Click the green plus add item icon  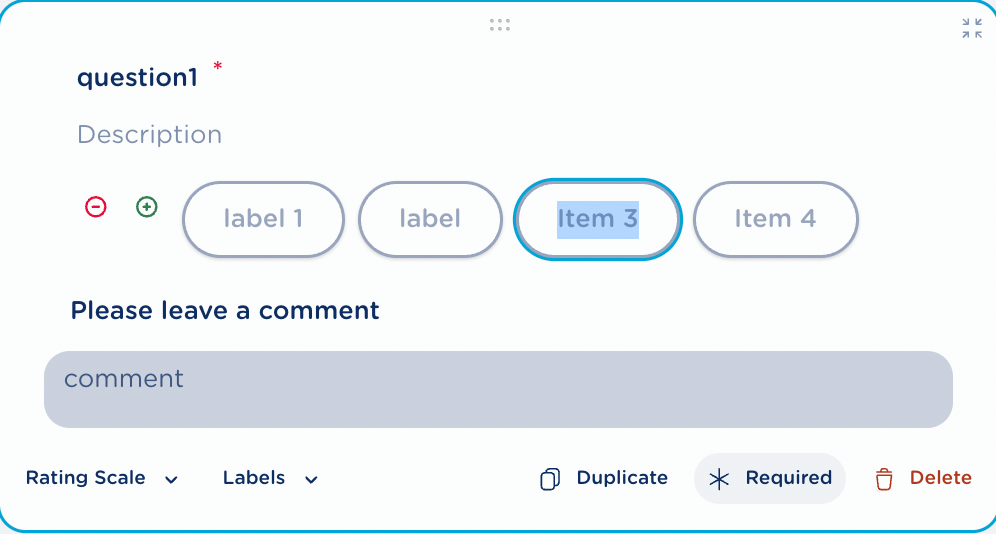pos(147,207)
